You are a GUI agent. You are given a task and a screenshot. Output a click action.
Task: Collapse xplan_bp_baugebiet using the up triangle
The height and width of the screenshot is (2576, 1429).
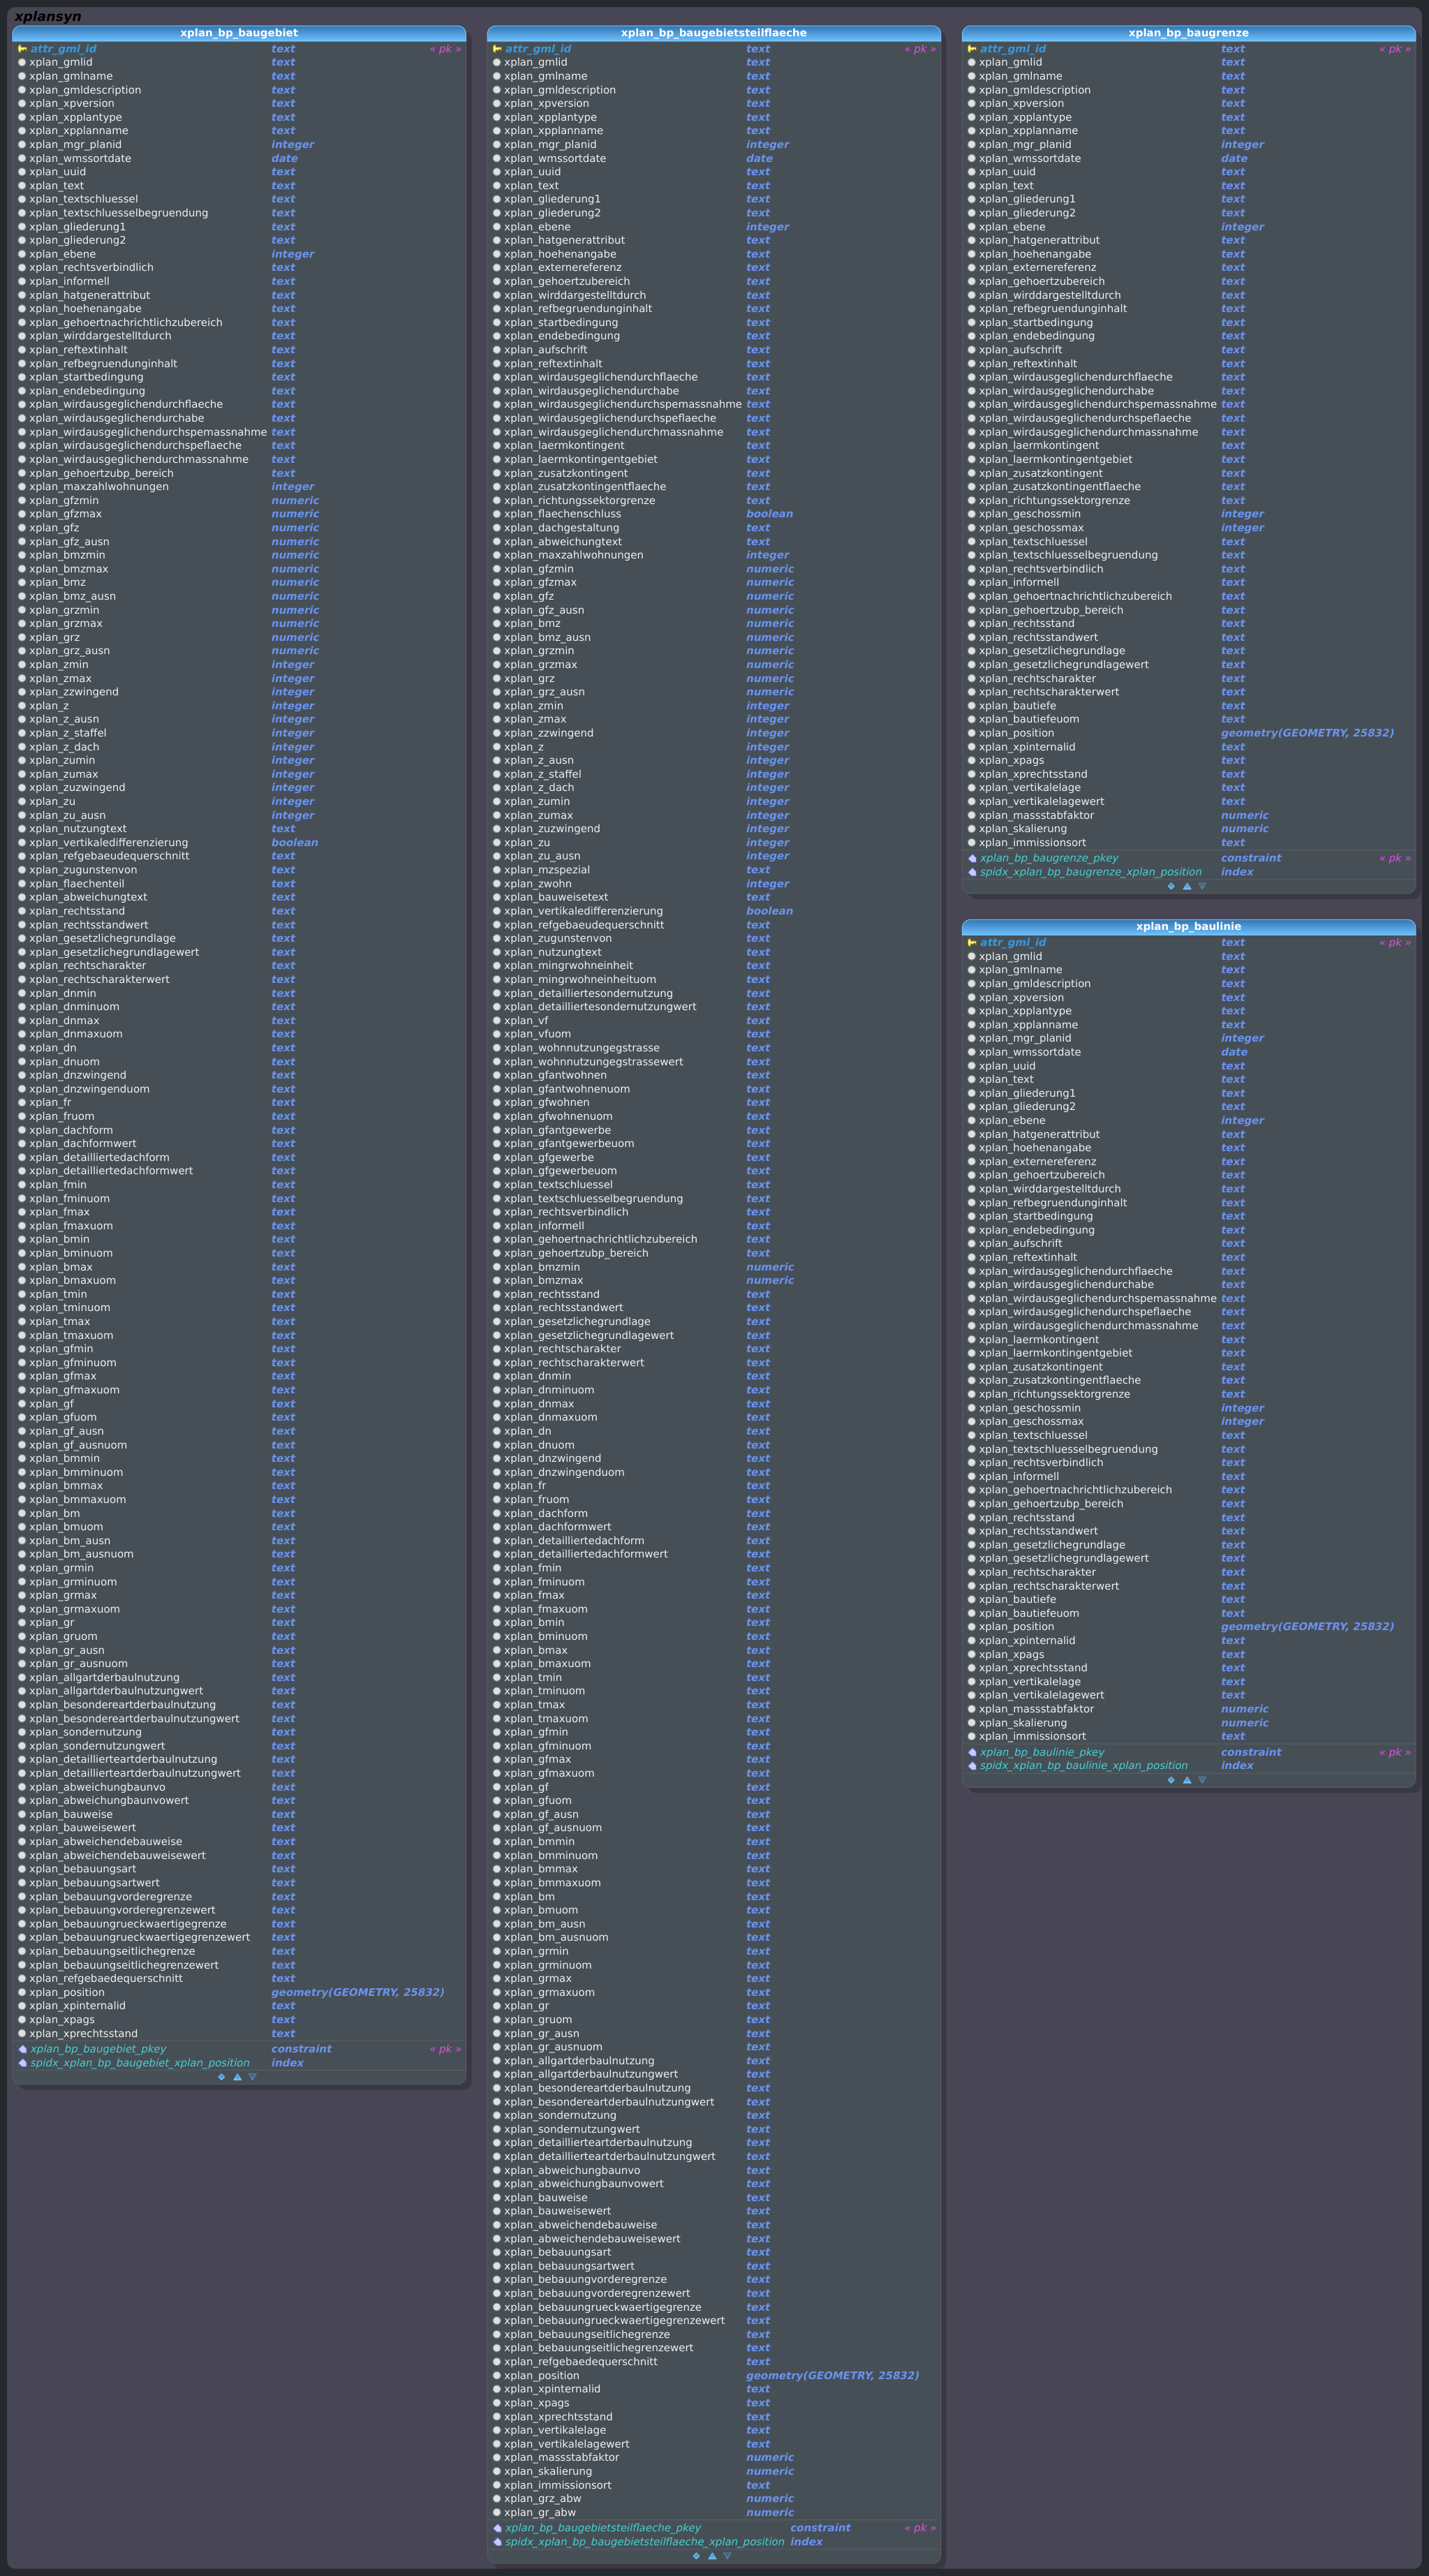tap(237, 2077)
